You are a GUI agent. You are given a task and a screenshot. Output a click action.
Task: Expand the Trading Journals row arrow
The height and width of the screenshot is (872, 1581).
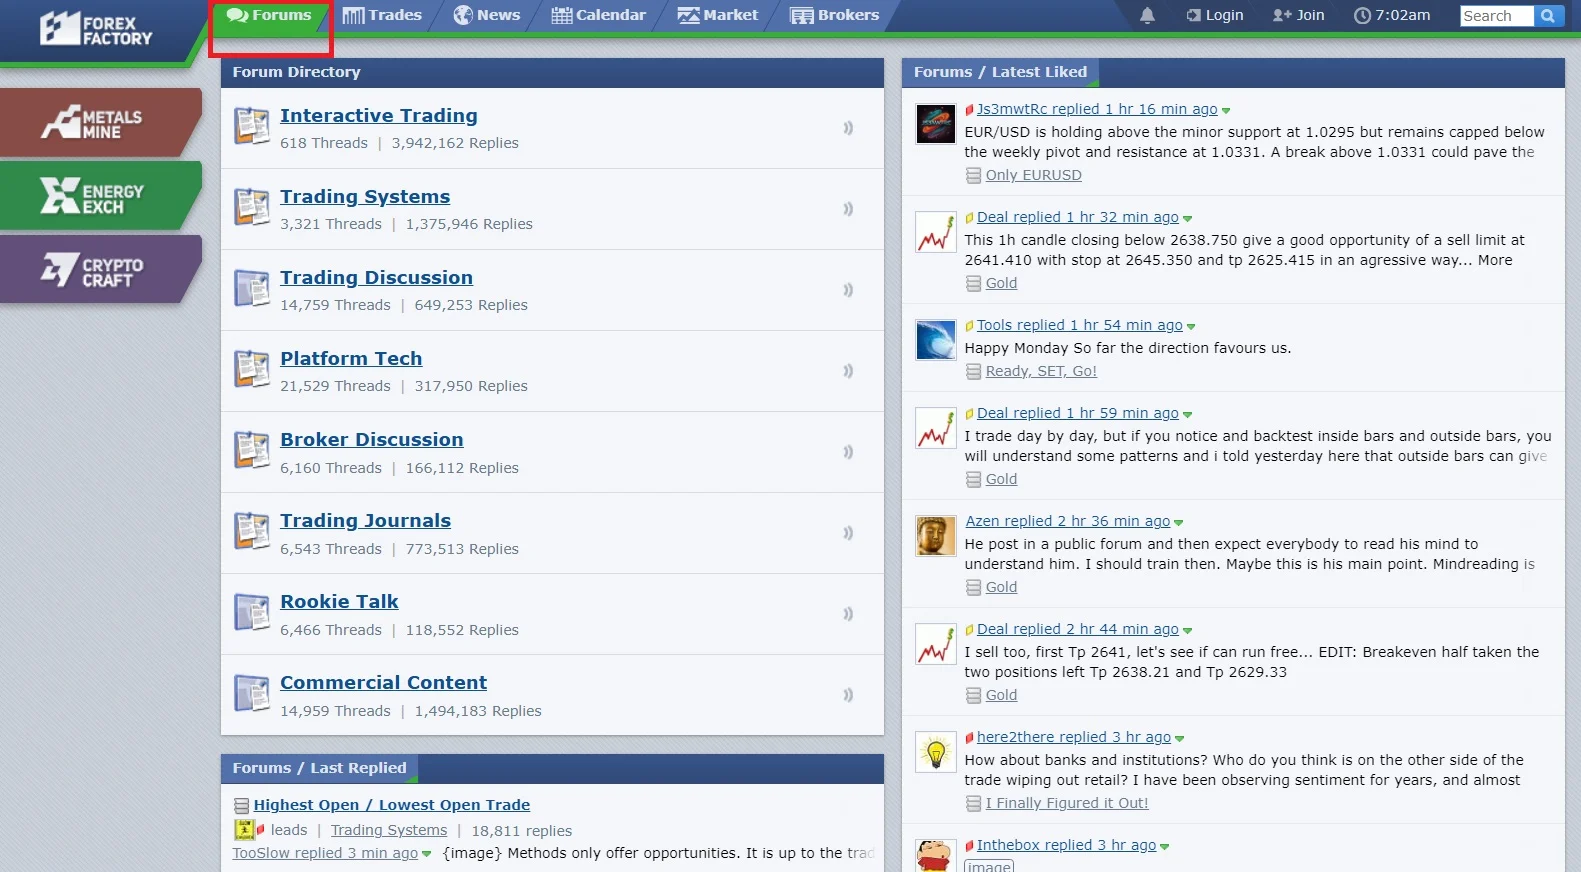coord(848,533)
